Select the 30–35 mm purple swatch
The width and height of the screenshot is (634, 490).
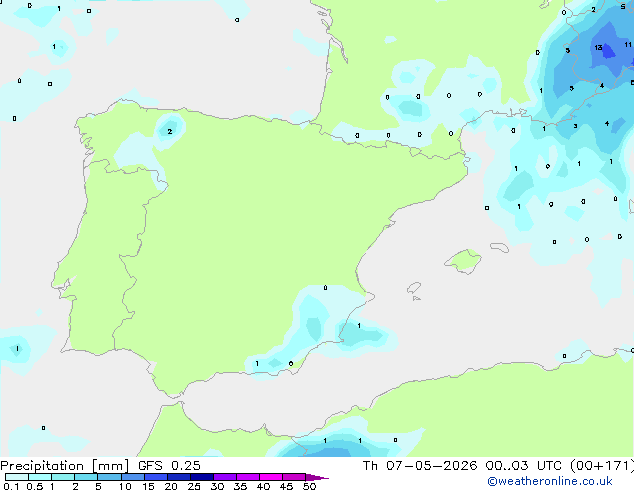point(225,477)
